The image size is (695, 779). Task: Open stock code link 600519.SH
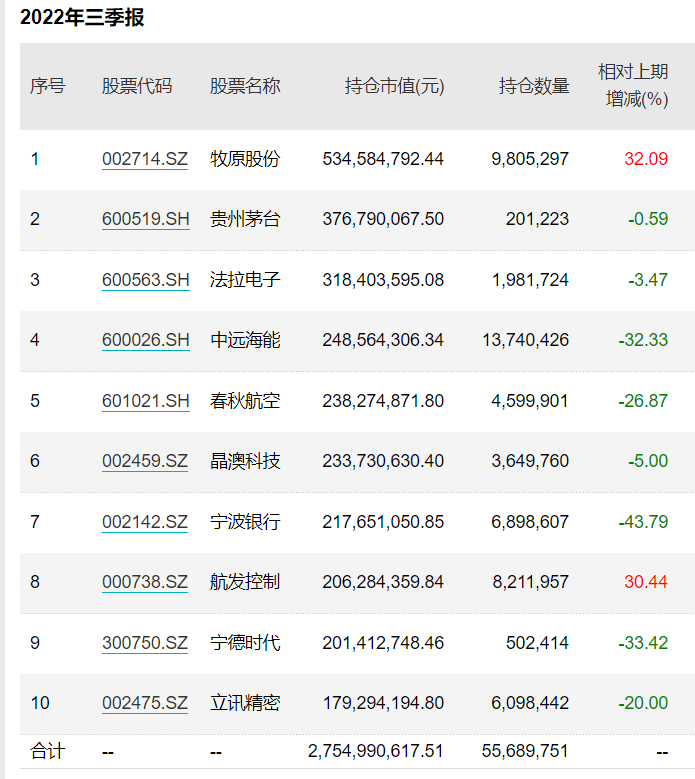[x=146, y=219]
